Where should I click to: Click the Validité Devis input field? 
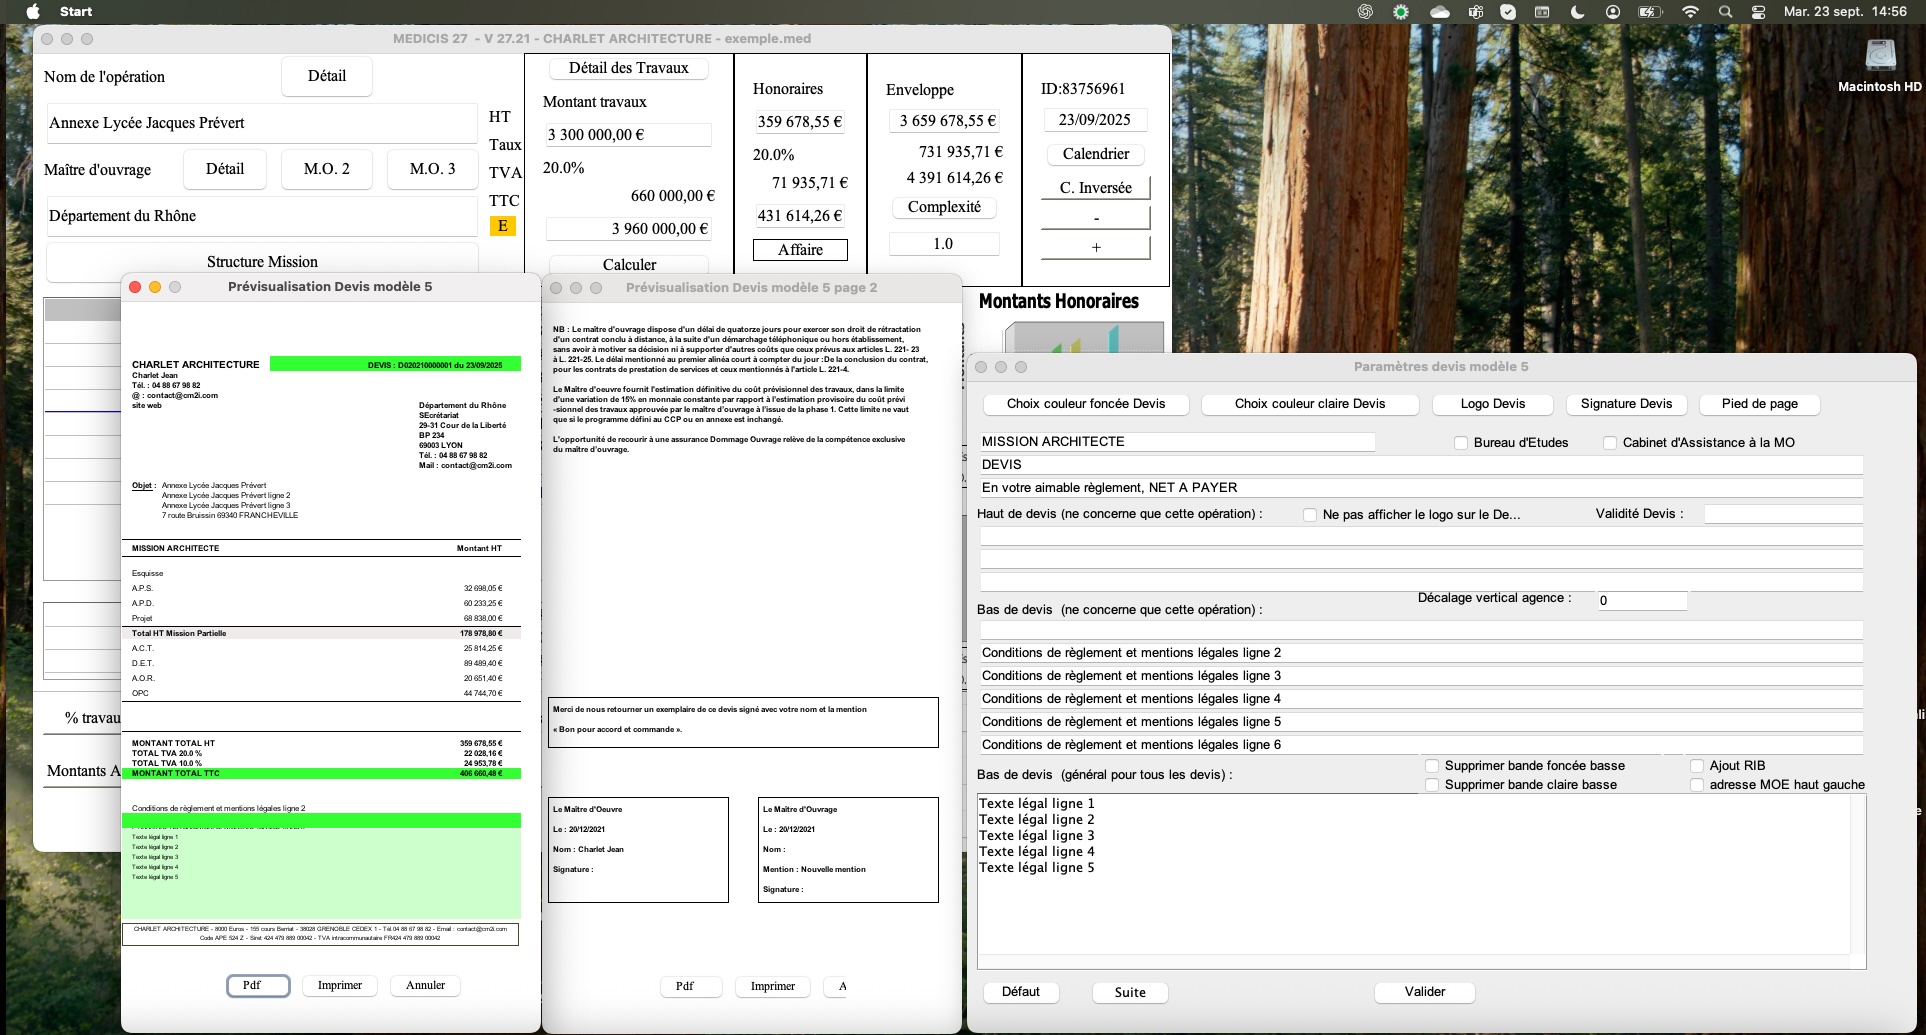[x=1783, y=514]
